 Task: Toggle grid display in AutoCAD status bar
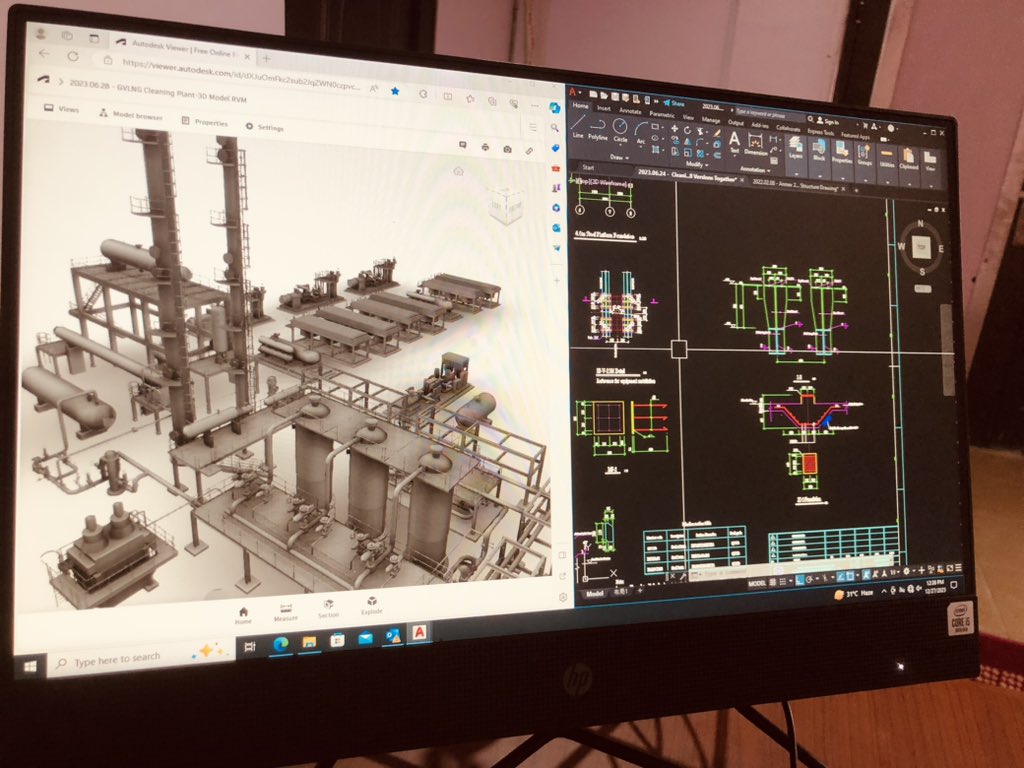(773, 581)
